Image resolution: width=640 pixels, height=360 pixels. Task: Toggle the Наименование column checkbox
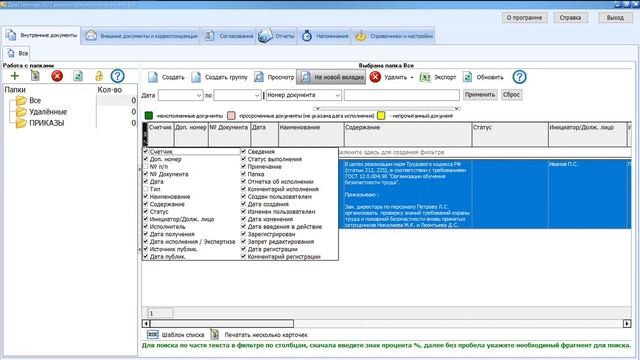point(146,196)
